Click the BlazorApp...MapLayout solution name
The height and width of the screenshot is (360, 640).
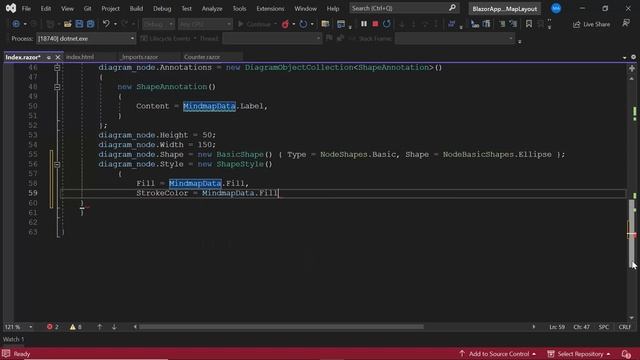(x=504, y=9)
